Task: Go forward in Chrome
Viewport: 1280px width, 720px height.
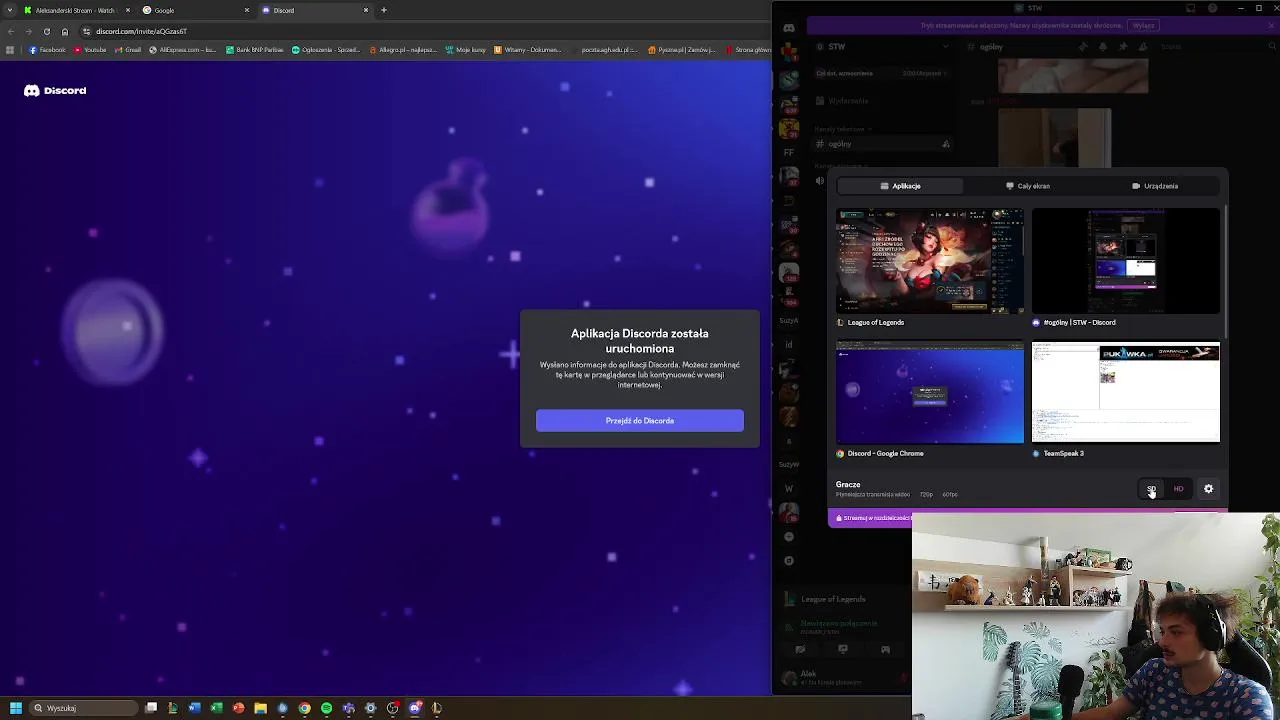Action: pos(28,31)
